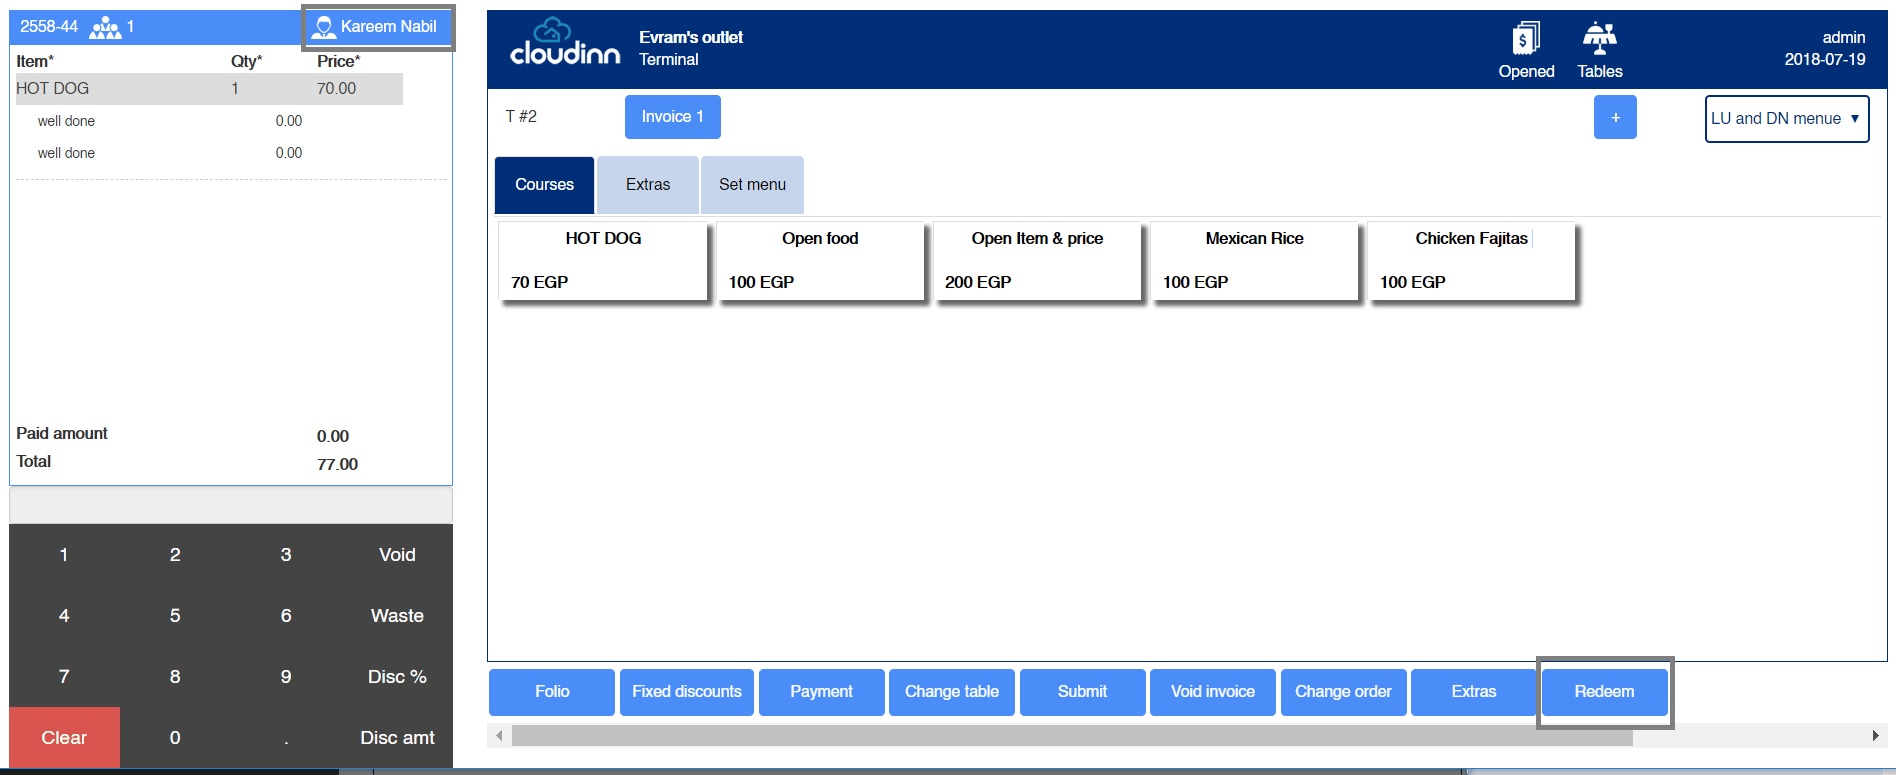Tap keypad digit 5

coord(175,616)
